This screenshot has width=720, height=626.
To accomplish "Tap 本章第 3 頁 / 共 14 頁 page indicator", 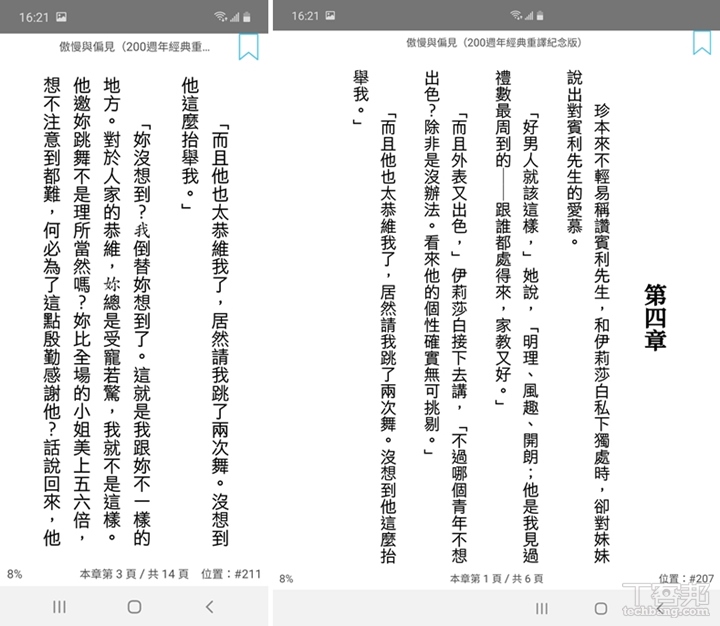I will pyautogui.click(x=134, y=574).
